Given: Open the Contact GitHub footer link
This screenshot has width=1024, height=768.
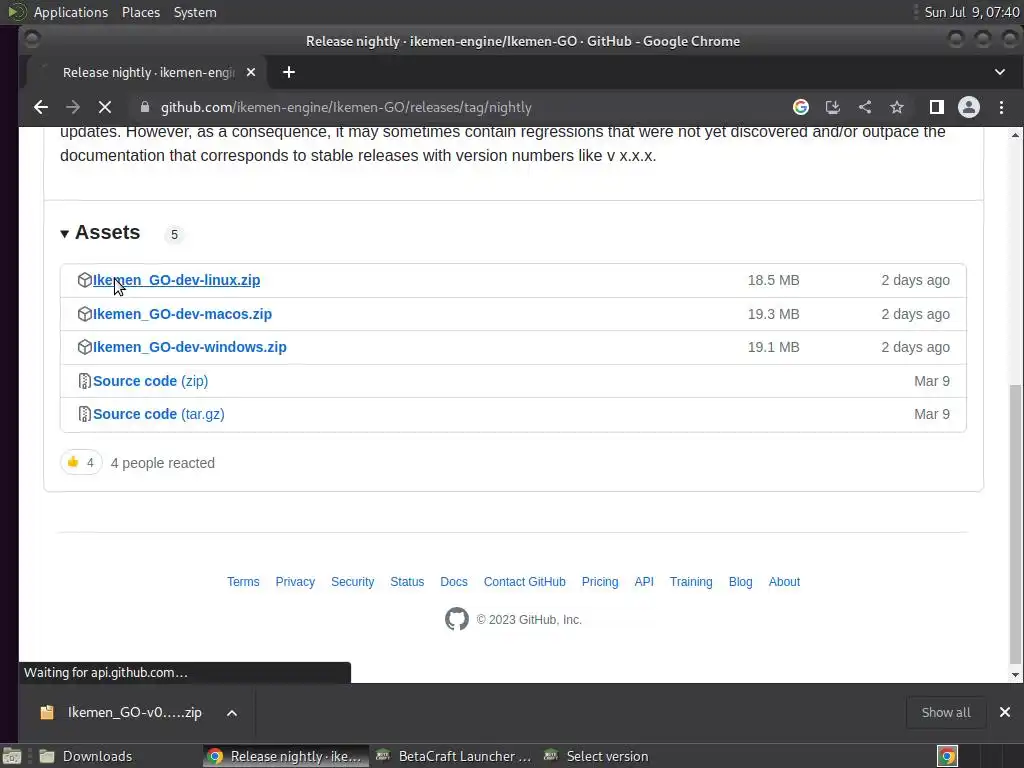Looking at the screenshot, I should [x=524, y=582].
